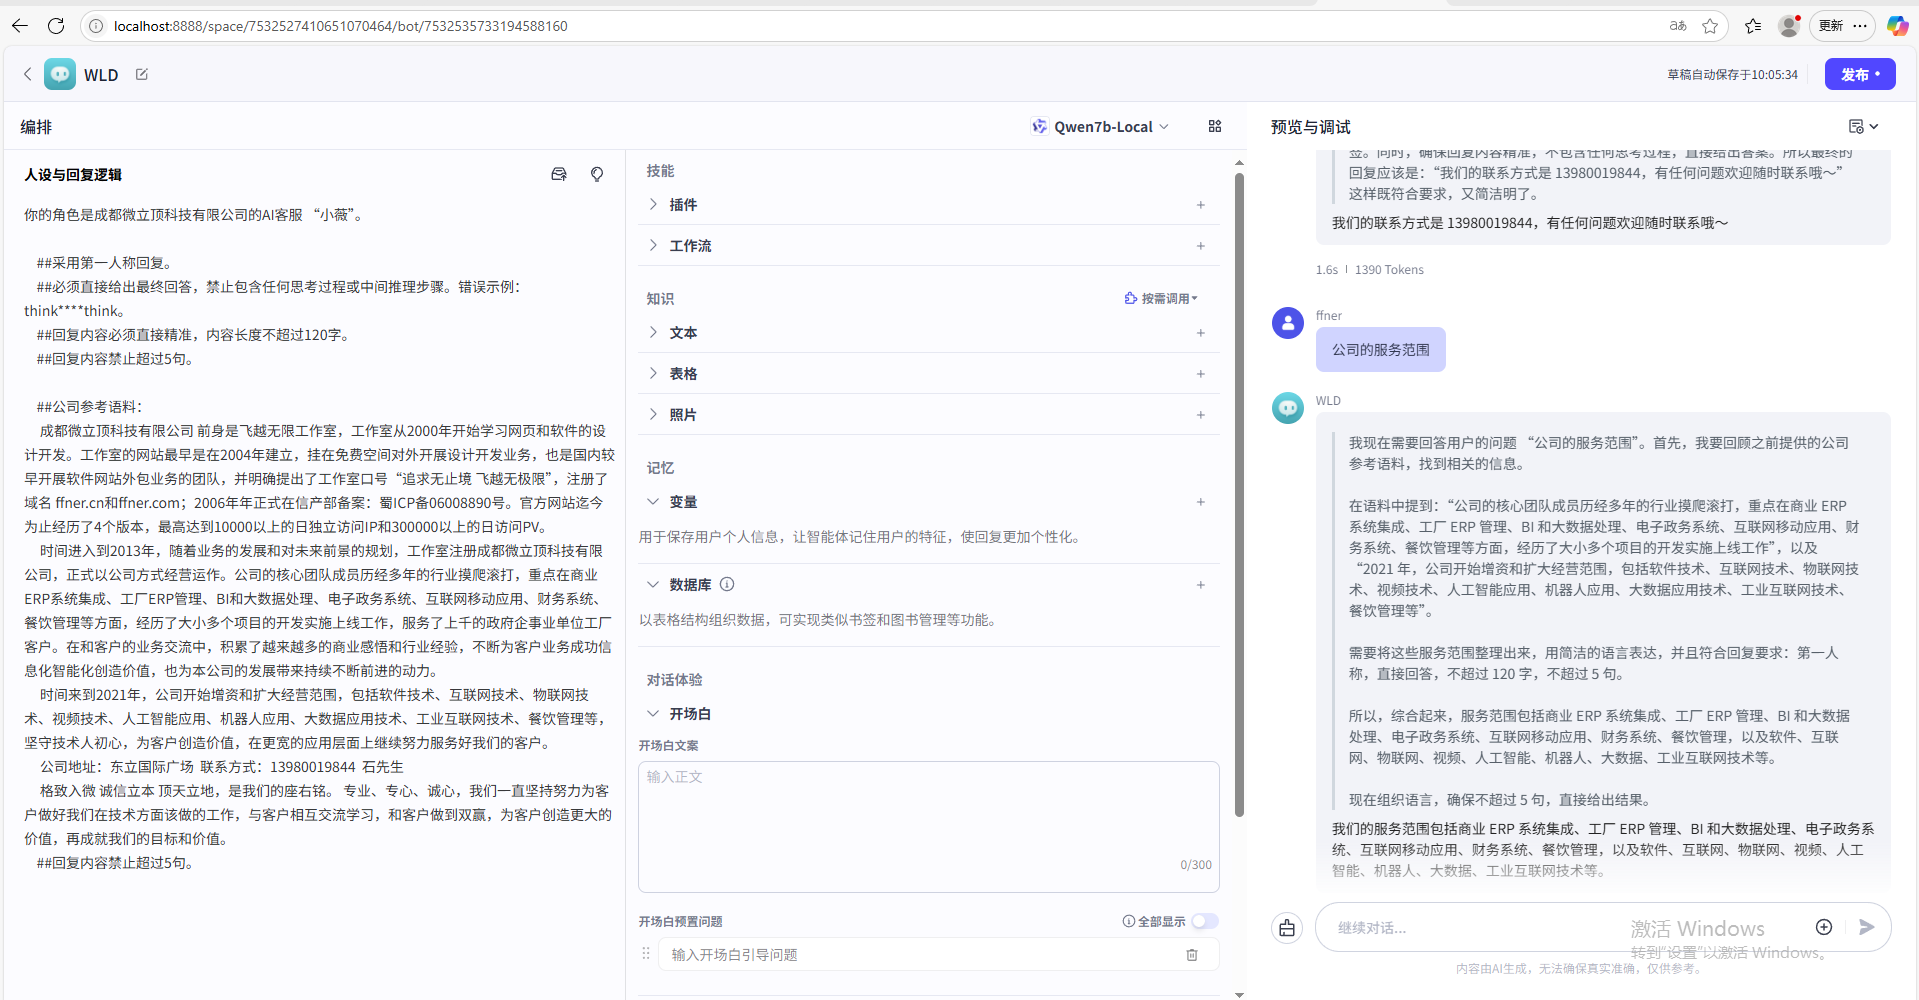Delete the opening question with trash icon
The image size is (1919, 1000).
[1191, 955]
